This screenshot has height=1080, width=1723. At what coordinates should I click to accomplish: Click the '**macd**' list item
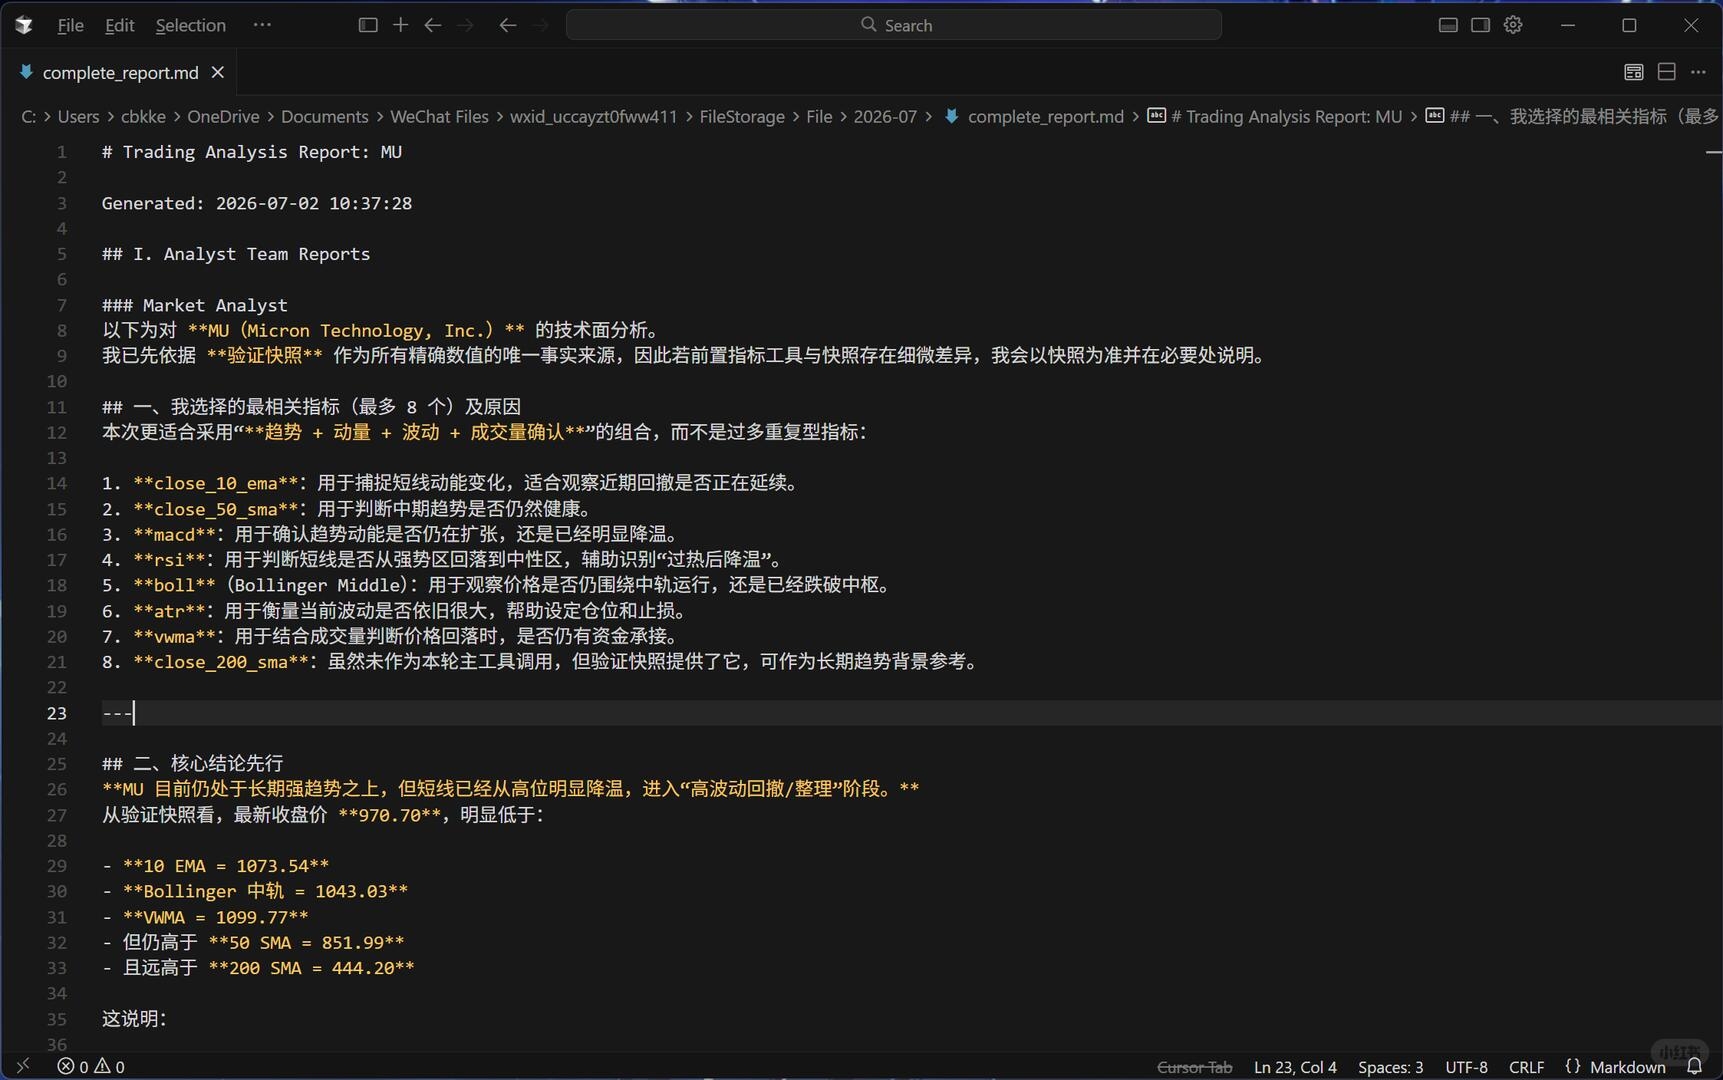[393, 534]
